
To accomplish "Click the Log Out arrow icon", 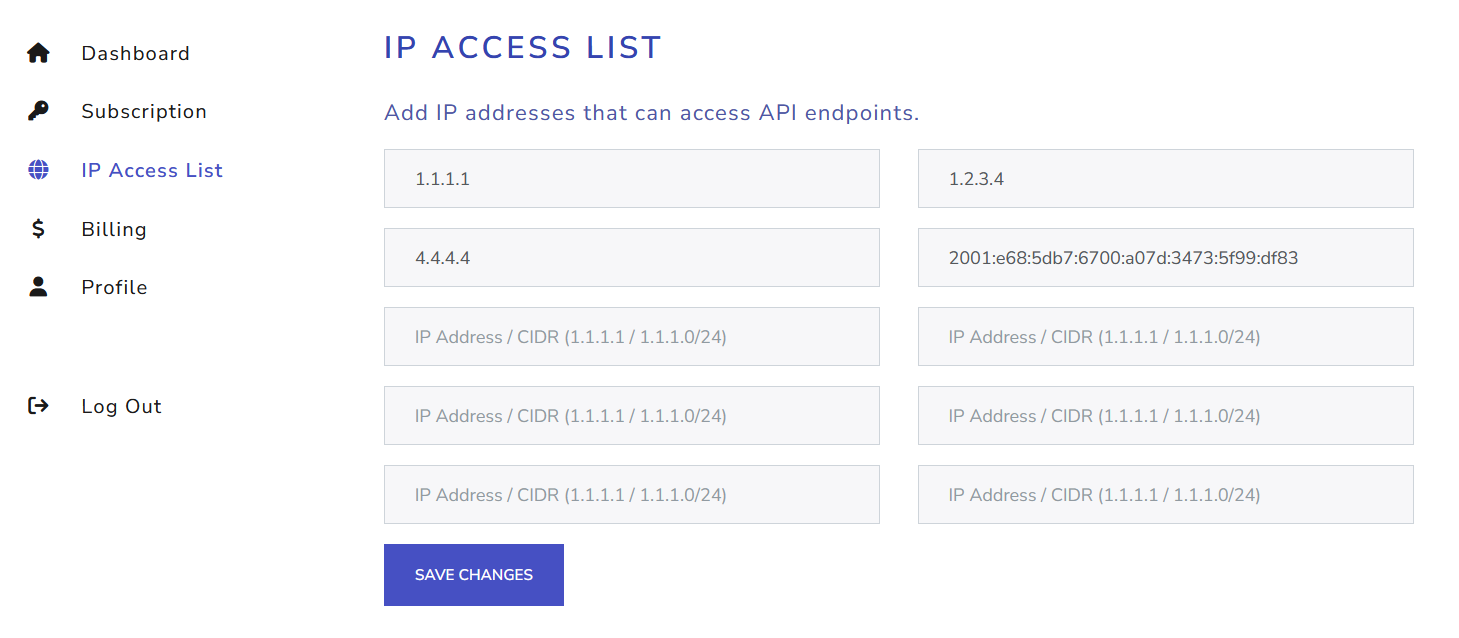I will click(x=38, y=406).
